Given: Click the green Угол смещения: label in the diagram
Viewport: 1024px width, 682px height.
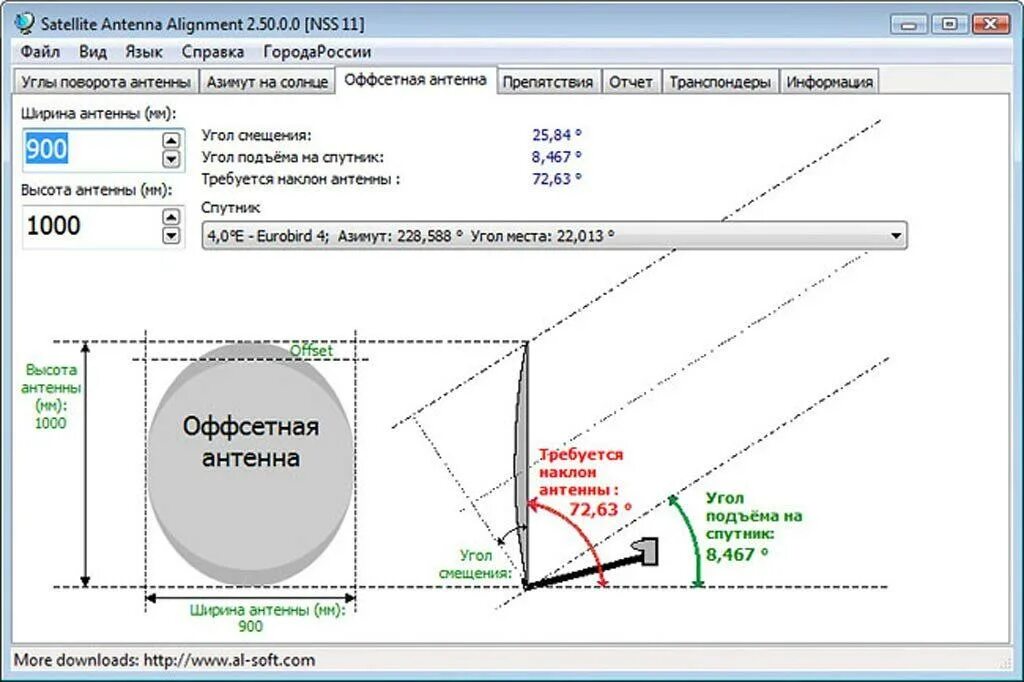Looking at the screenshot, I should point(475,564).
